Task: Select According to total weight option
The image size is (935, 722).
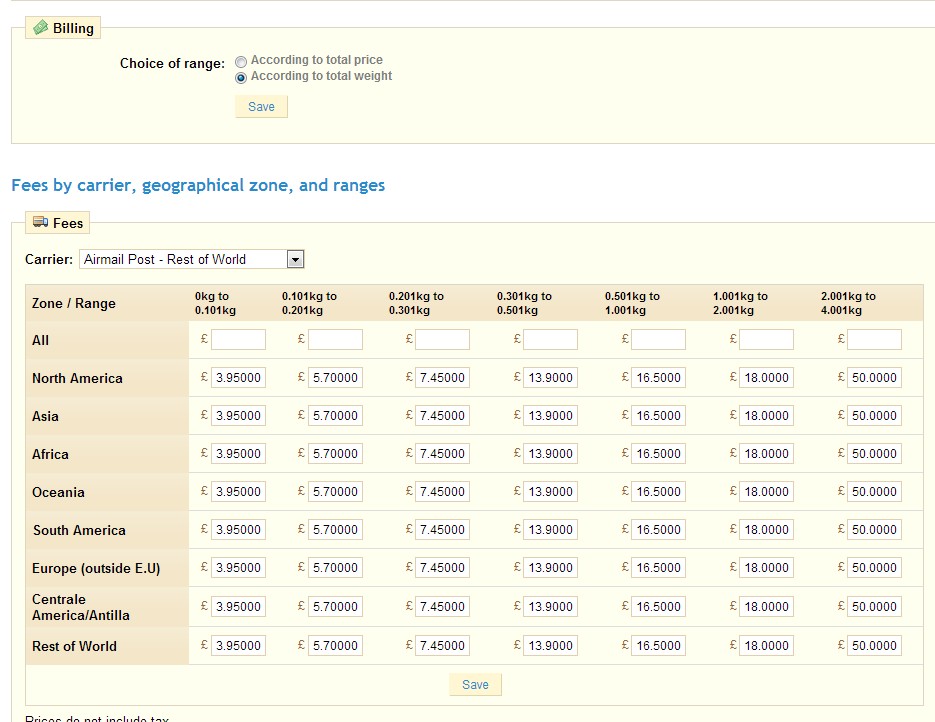Action: click(x=241, y=77)
